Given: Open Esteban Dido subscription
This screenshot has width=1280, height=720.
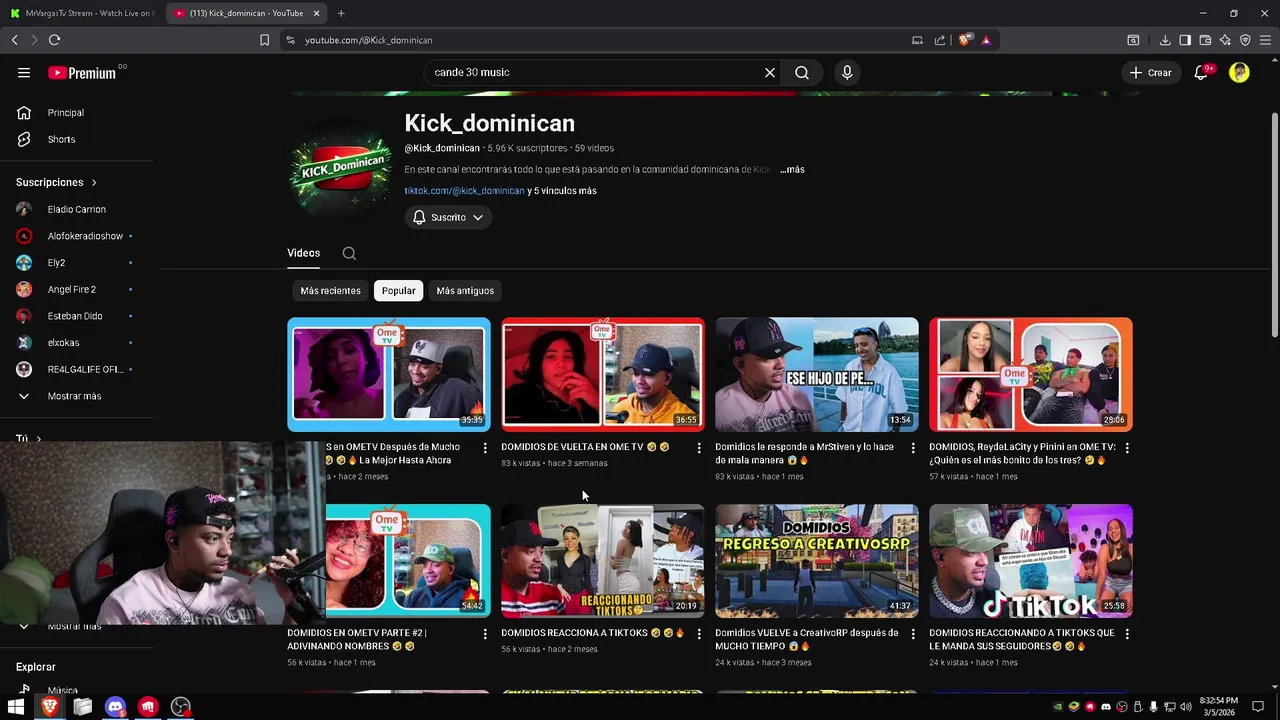Looking at the screenshot, I should pos(76,316).
